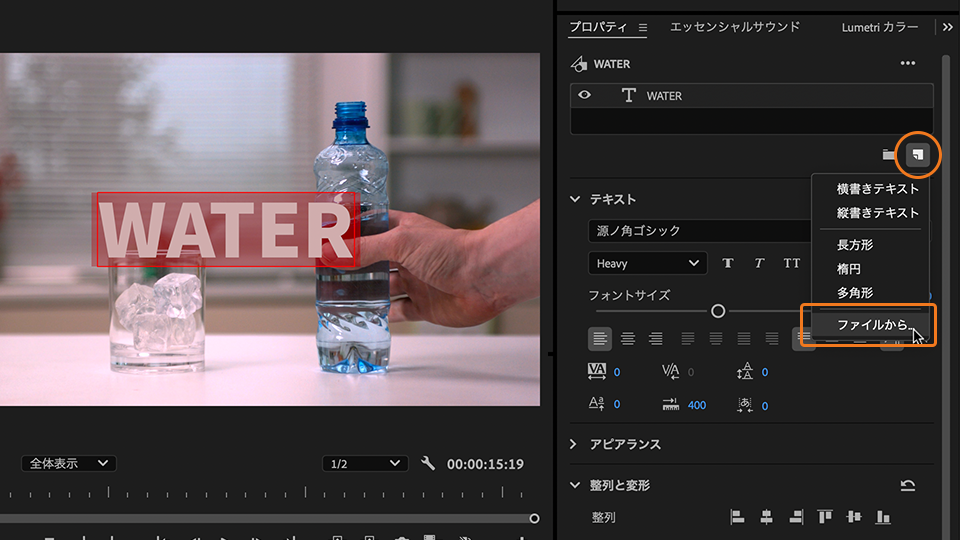Click the WATER graphic icon in the header
This screenshot has width=960, height=540.
[x=579, y=64]
